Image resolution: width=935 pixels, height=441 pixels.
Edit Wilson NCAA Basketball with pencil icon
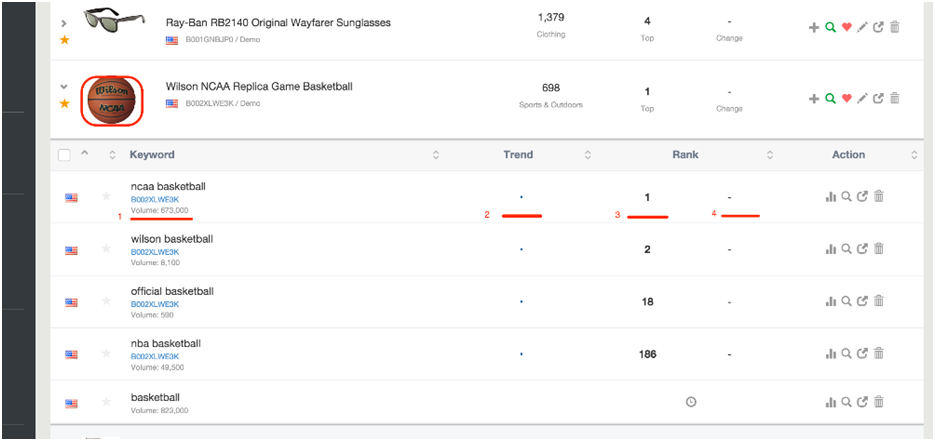pyautogui.click(x=862, y=98)
